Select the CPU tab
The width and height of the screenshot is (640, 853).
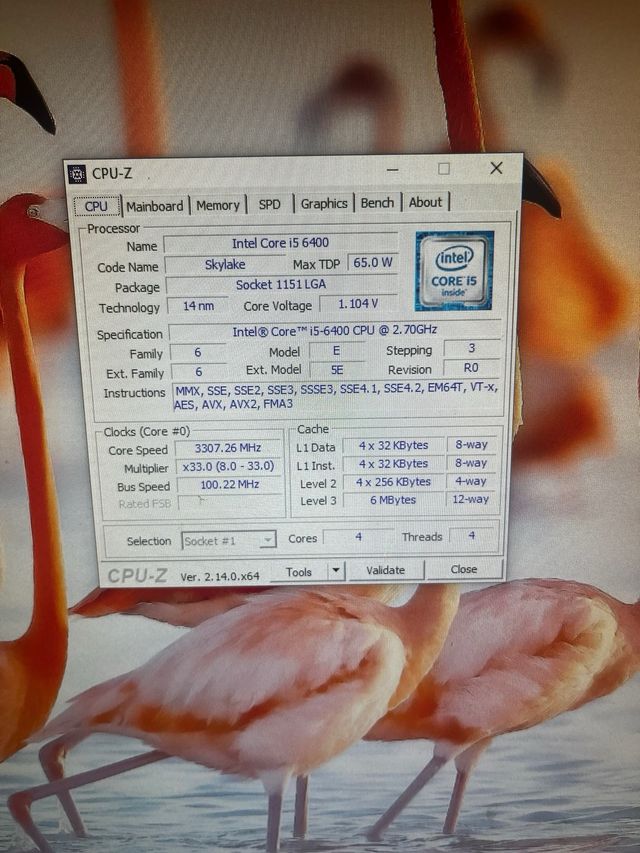pyautogui.click(x=96, y=207)
